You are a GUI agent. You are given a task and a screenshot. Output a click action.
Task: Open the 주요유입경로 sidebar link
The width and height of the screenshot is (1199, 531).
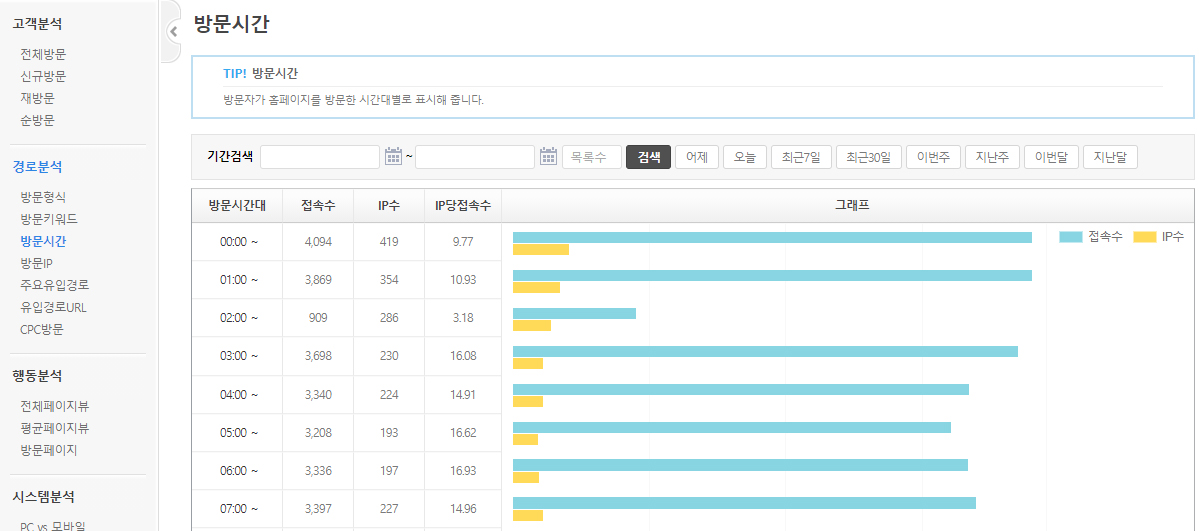pyautogui.click(x=54, y=285)
